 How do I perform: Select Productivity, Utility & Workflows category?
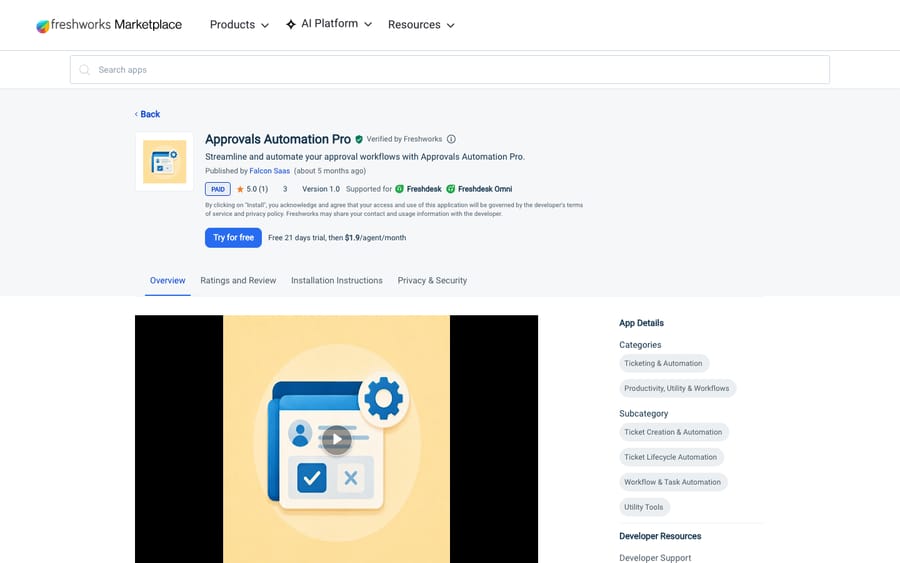677,389
